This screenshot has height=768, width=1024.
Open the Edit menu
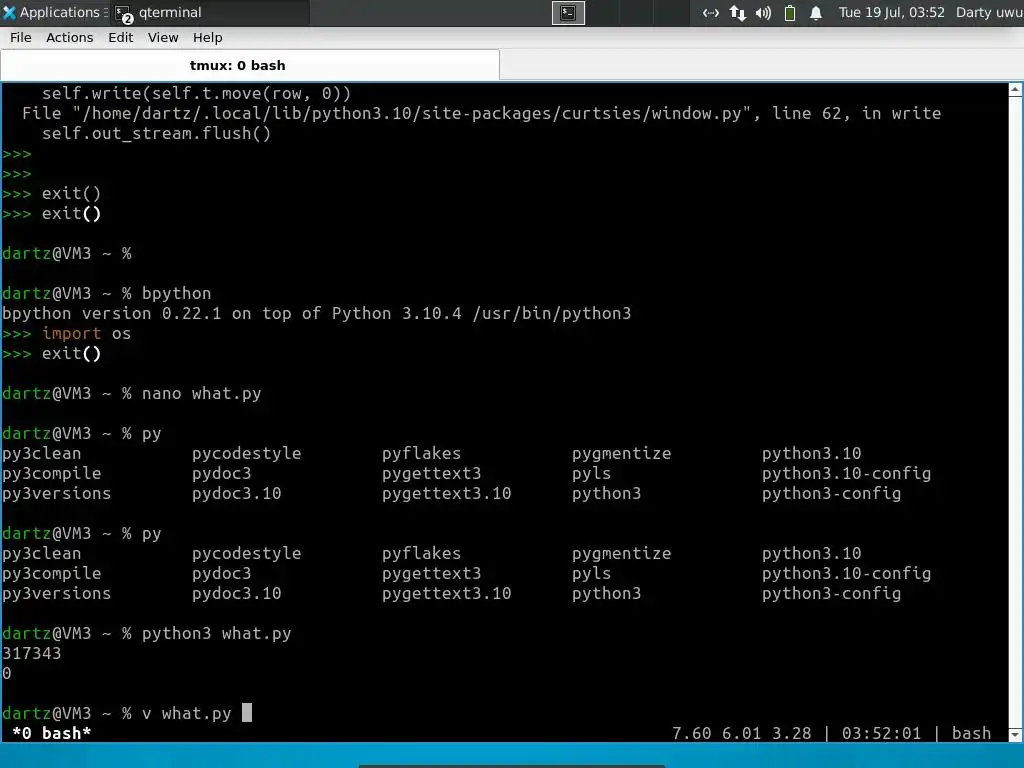121,38
